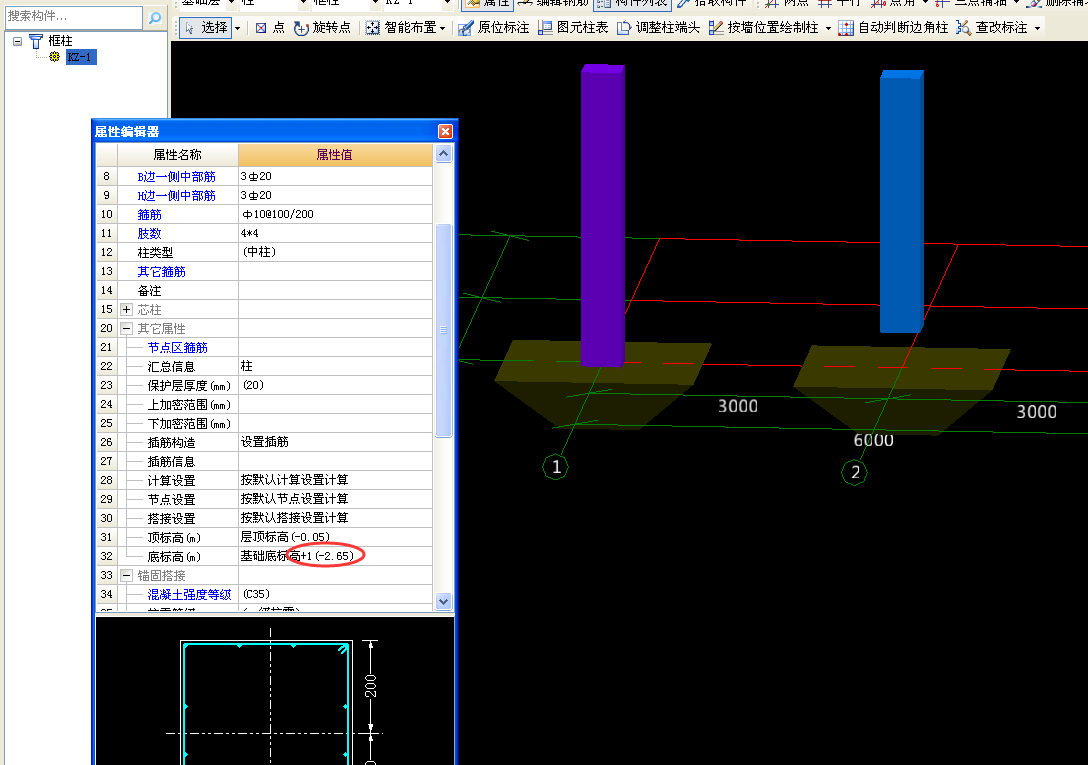Click the property editor vertical scrollbar thumb

pos(443,330)
